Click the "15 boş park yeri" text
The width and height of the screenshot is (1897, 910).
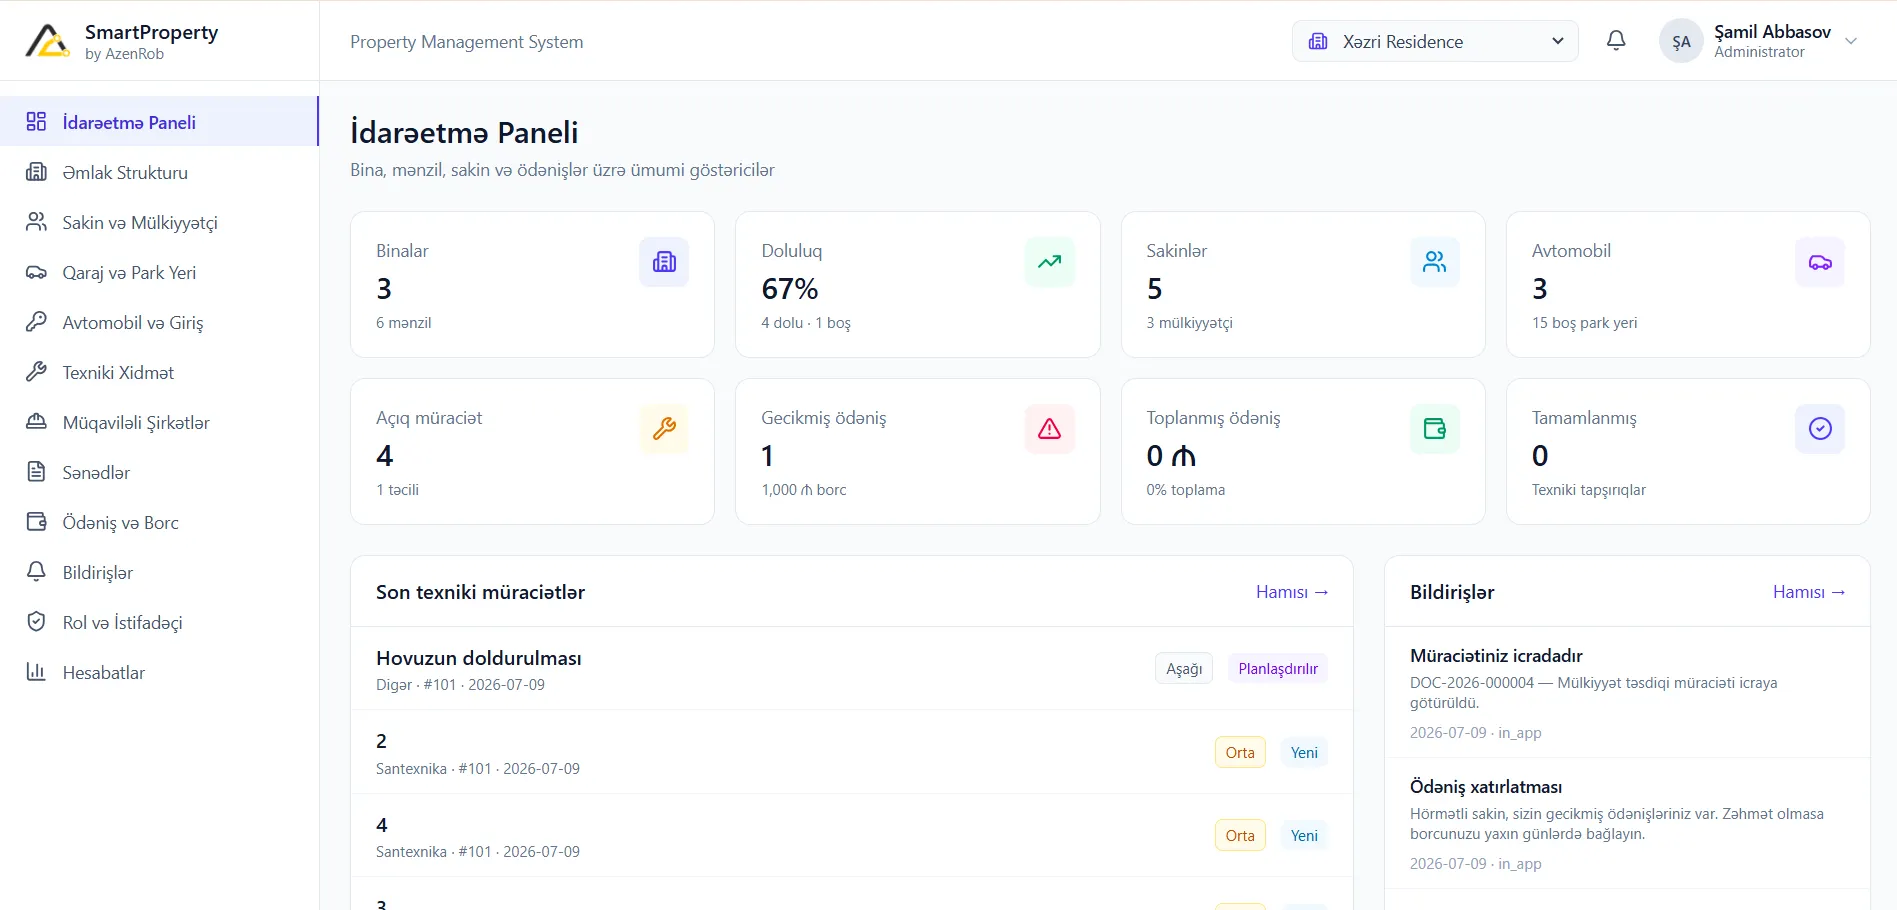(1584, 323)
